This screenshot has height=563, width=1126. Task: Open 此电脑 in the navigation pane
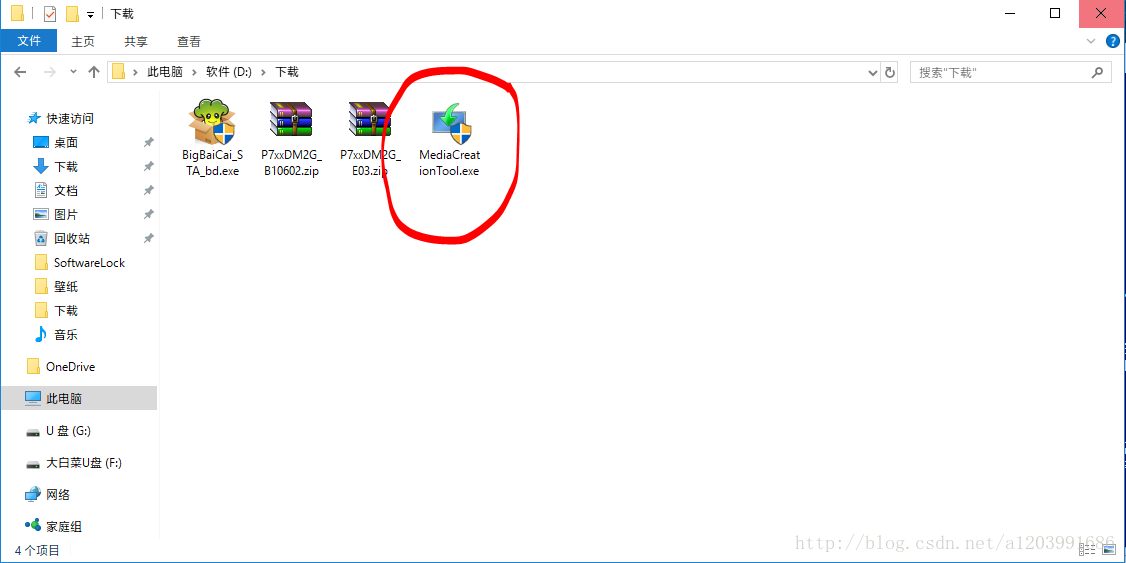point(63,398)
